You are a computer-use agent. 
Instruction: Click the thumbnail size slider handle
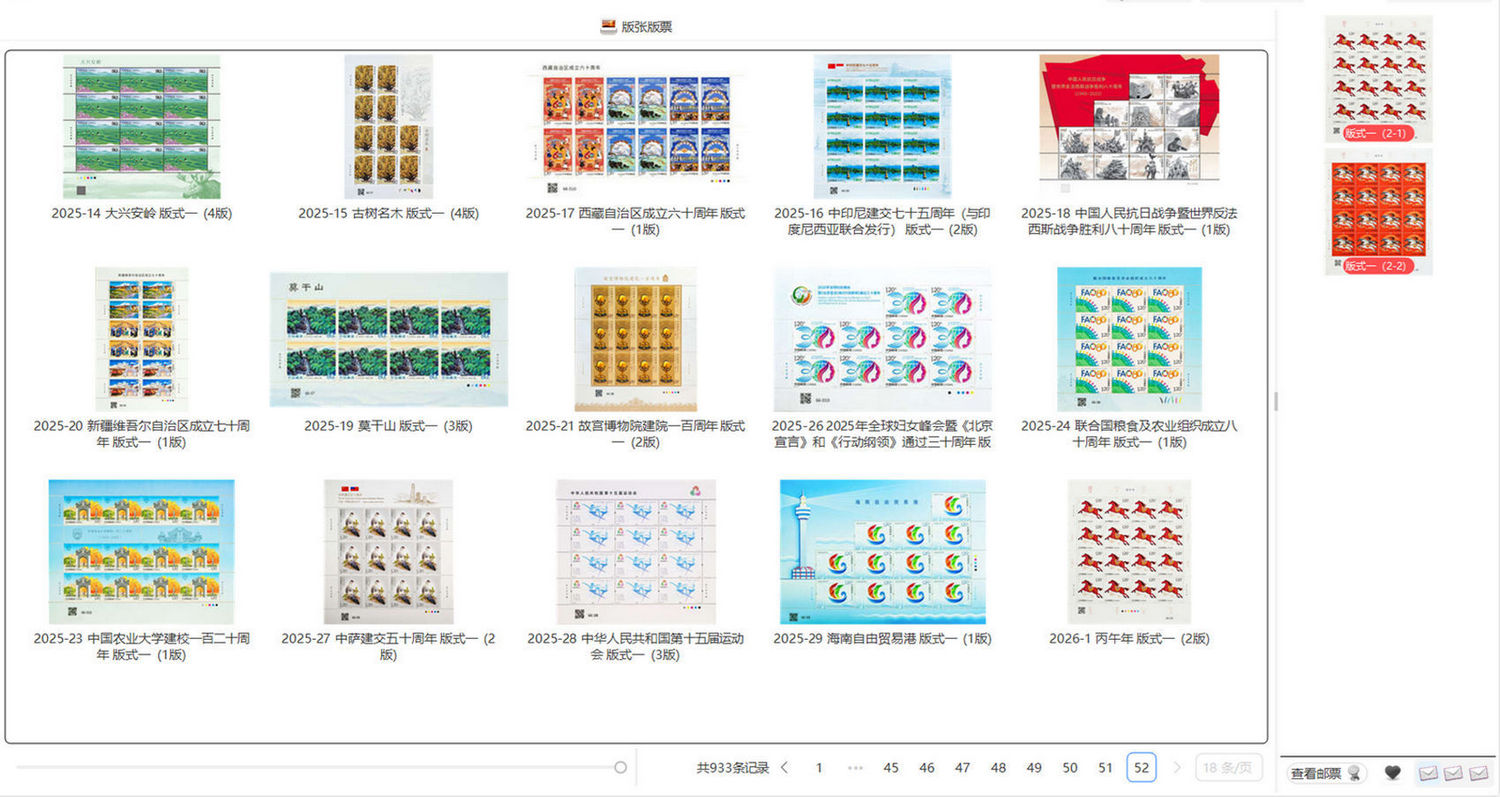tap(620, 767)
